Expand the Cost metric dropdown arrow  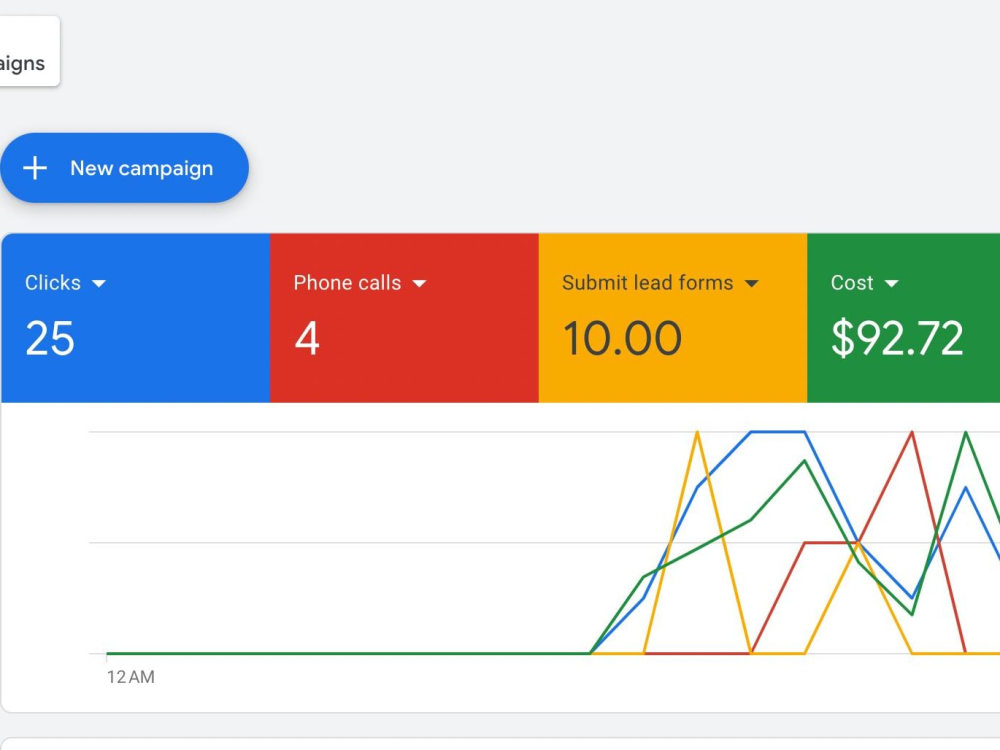pyautogui.click(x=892, y=283)
